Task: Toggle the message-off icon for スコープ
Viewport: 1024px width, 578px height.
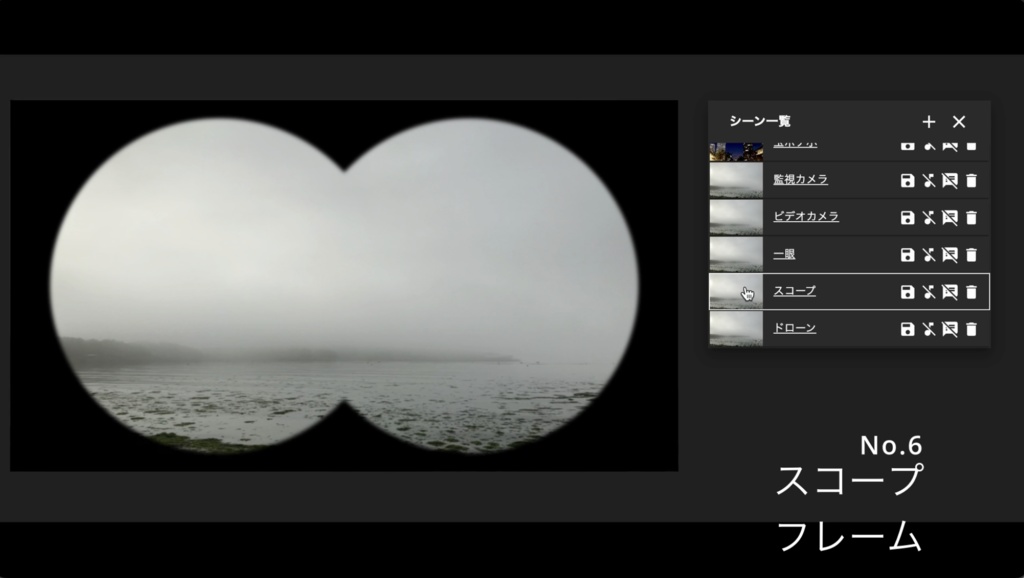Action: (950, 292)
